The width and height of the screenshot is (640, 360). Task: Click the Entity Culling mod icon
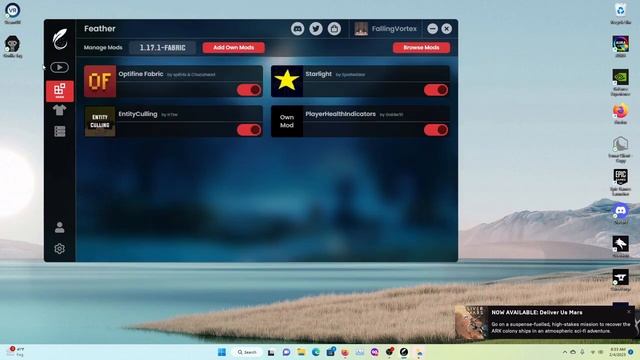tap(100, 121)
